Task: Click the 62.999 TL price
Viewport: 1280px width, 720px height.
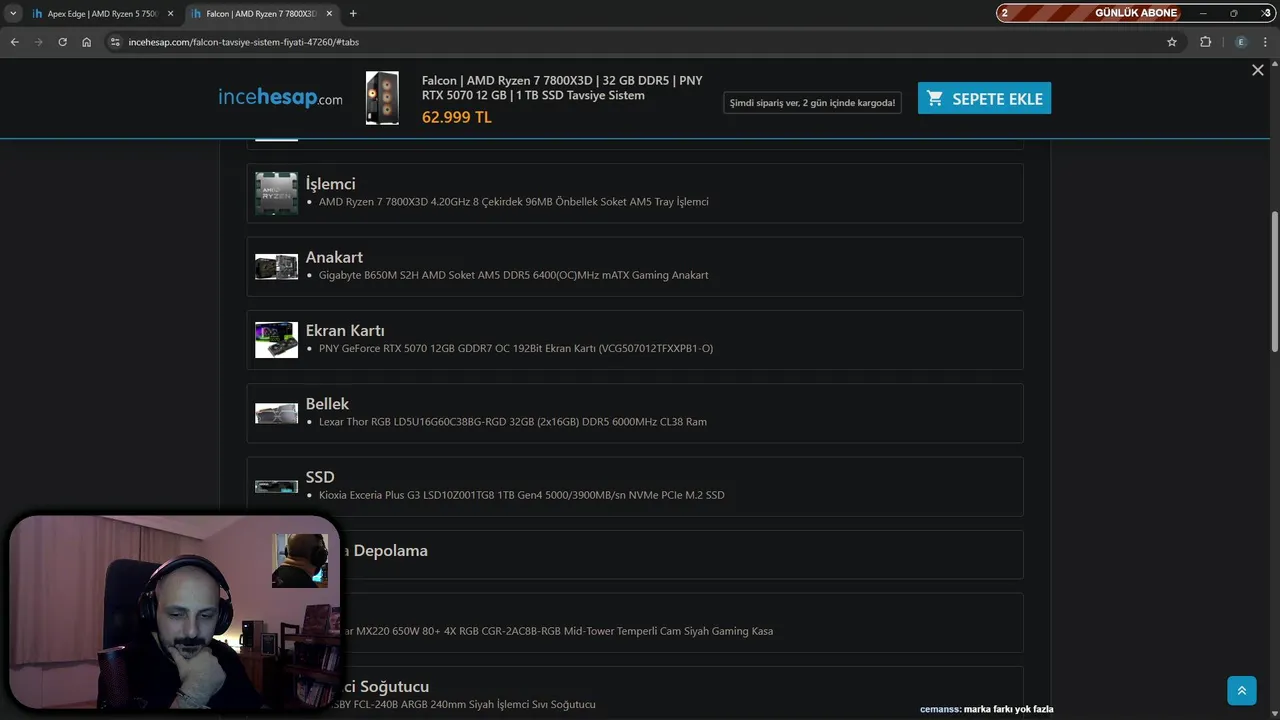Action: click(457, 117)
